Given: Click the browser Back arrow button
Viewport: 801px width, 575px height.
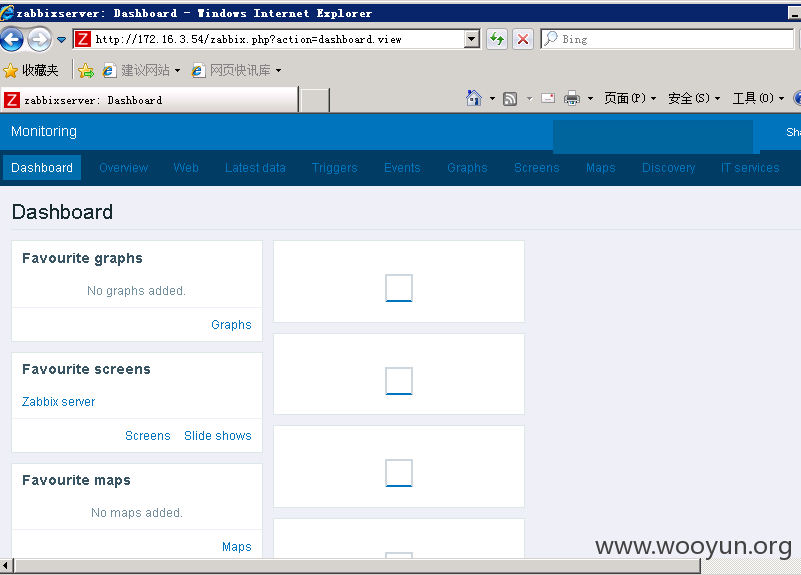Looking at the screenshot, I should [12, 39].
